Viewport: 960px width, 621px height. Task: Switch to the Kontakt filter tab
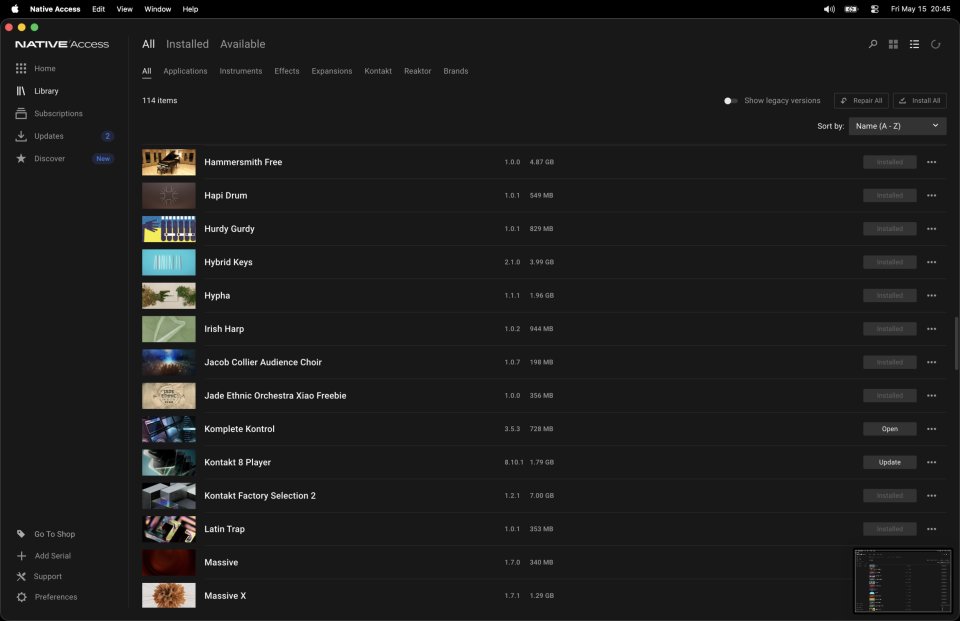pyautogui.click(x=378, y=71)
